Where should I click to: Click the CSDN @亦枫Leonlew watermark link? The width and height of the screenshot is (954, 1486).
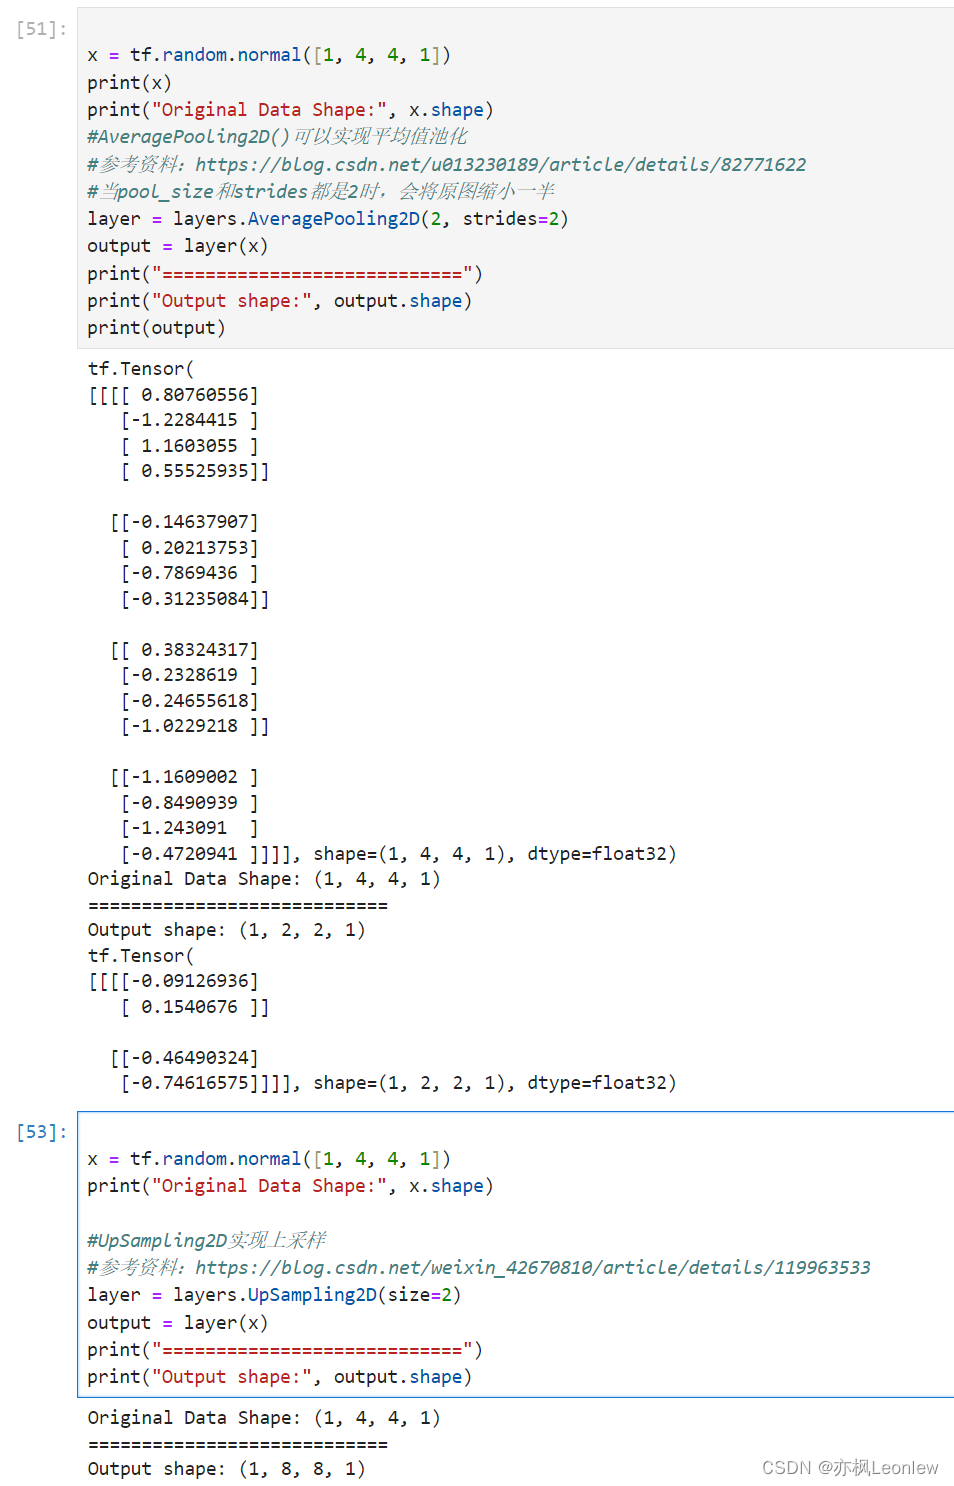pos(851,1468)
